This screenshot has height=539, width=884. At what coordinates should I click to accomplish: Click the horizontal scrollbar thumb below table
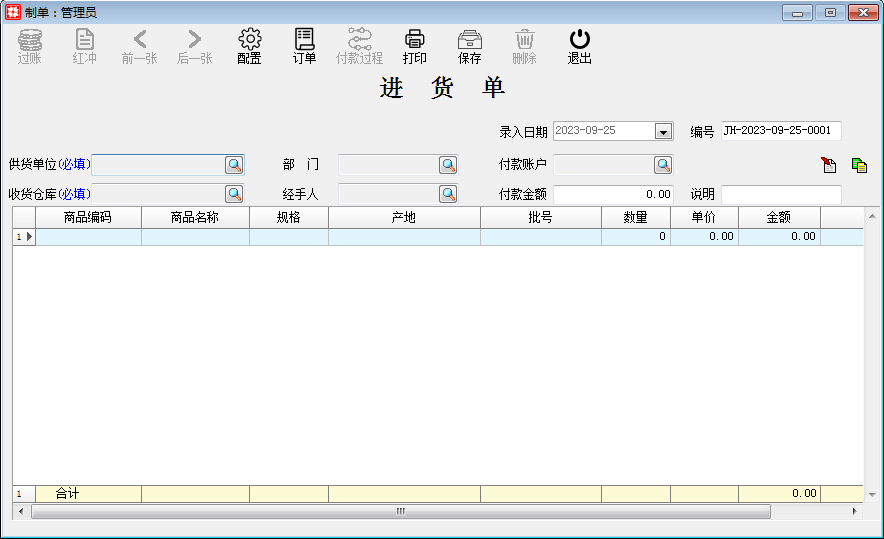400,511
